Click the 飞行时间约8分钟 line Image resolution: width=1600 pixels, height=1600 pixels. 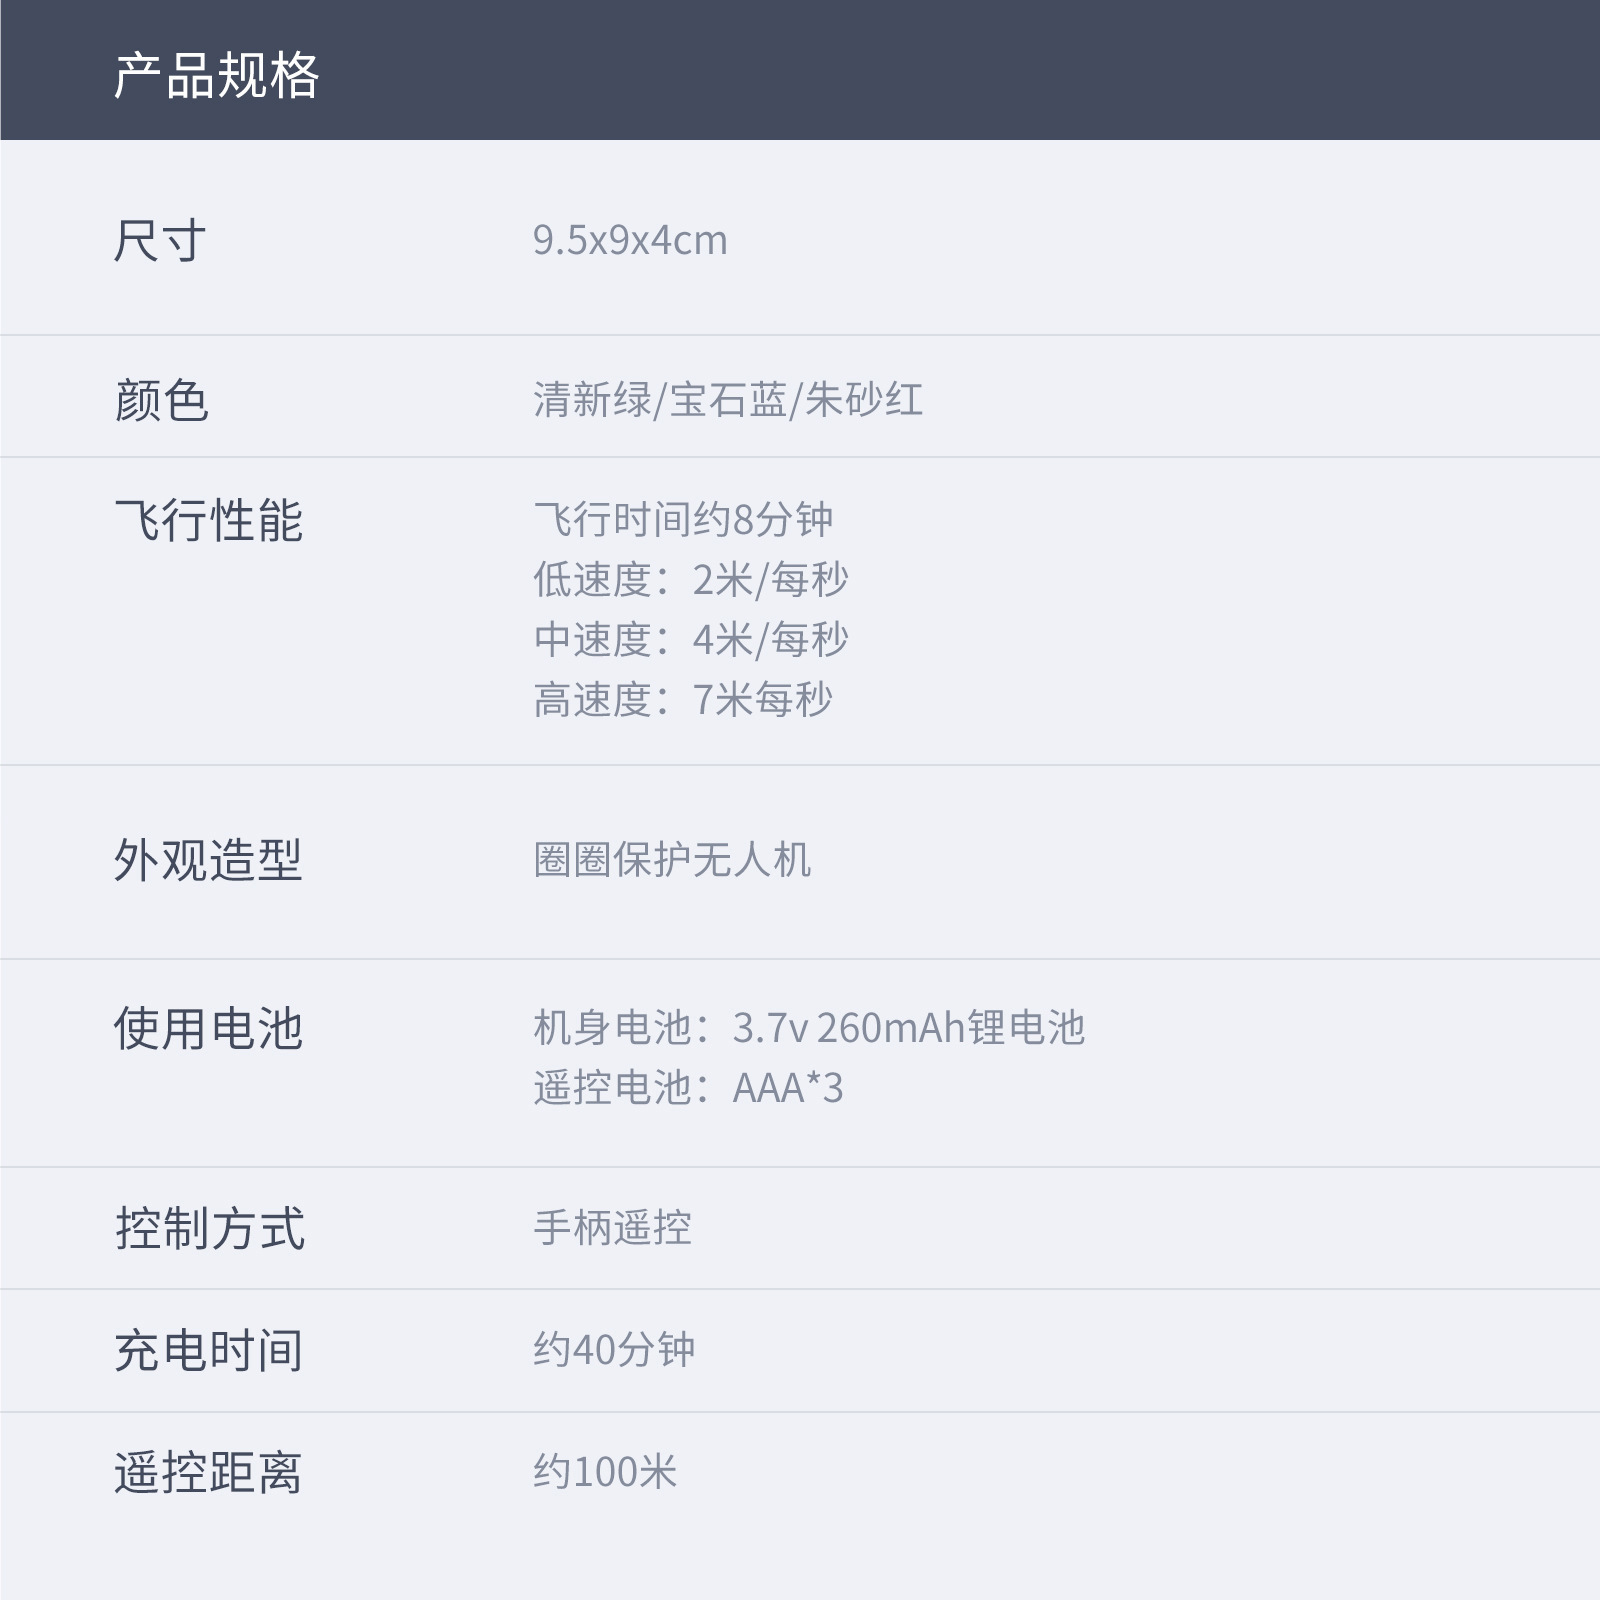pos(683,520)
